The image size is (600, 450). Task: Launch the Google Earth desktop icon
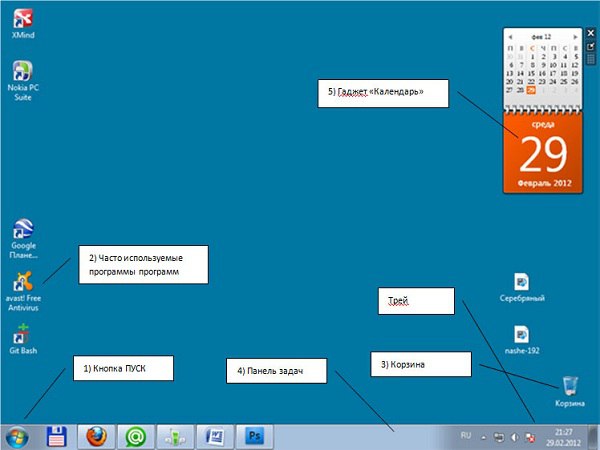[x=23, y=239]
